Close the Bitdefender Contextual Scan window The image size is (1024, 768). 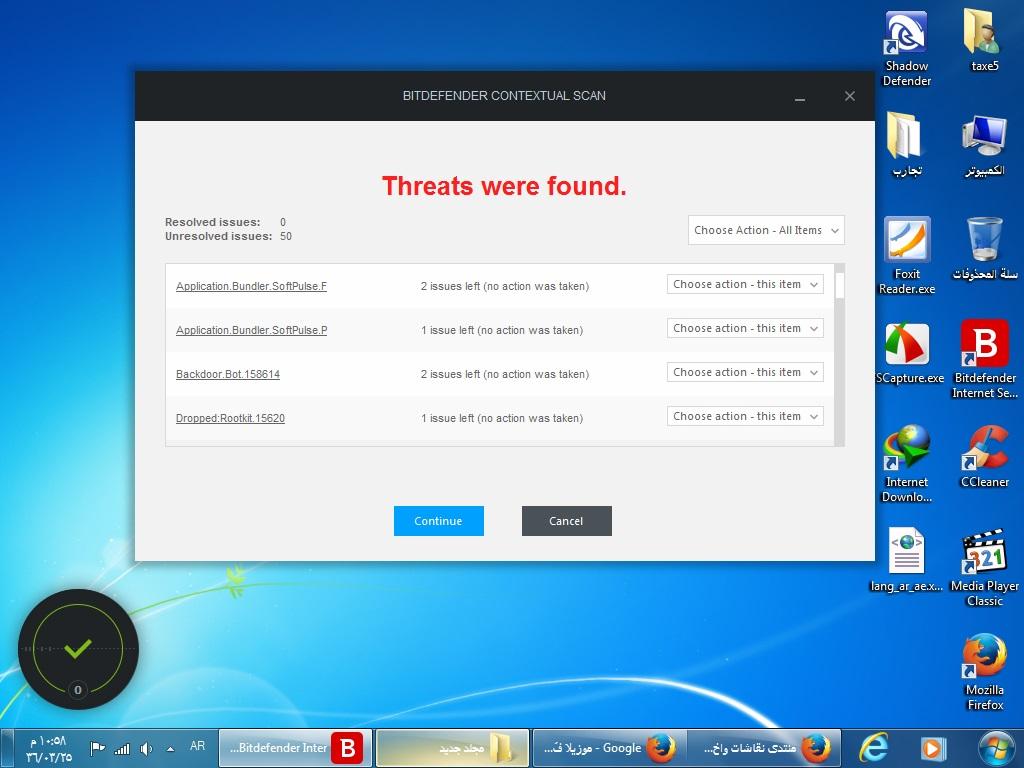tap(850, 96)
